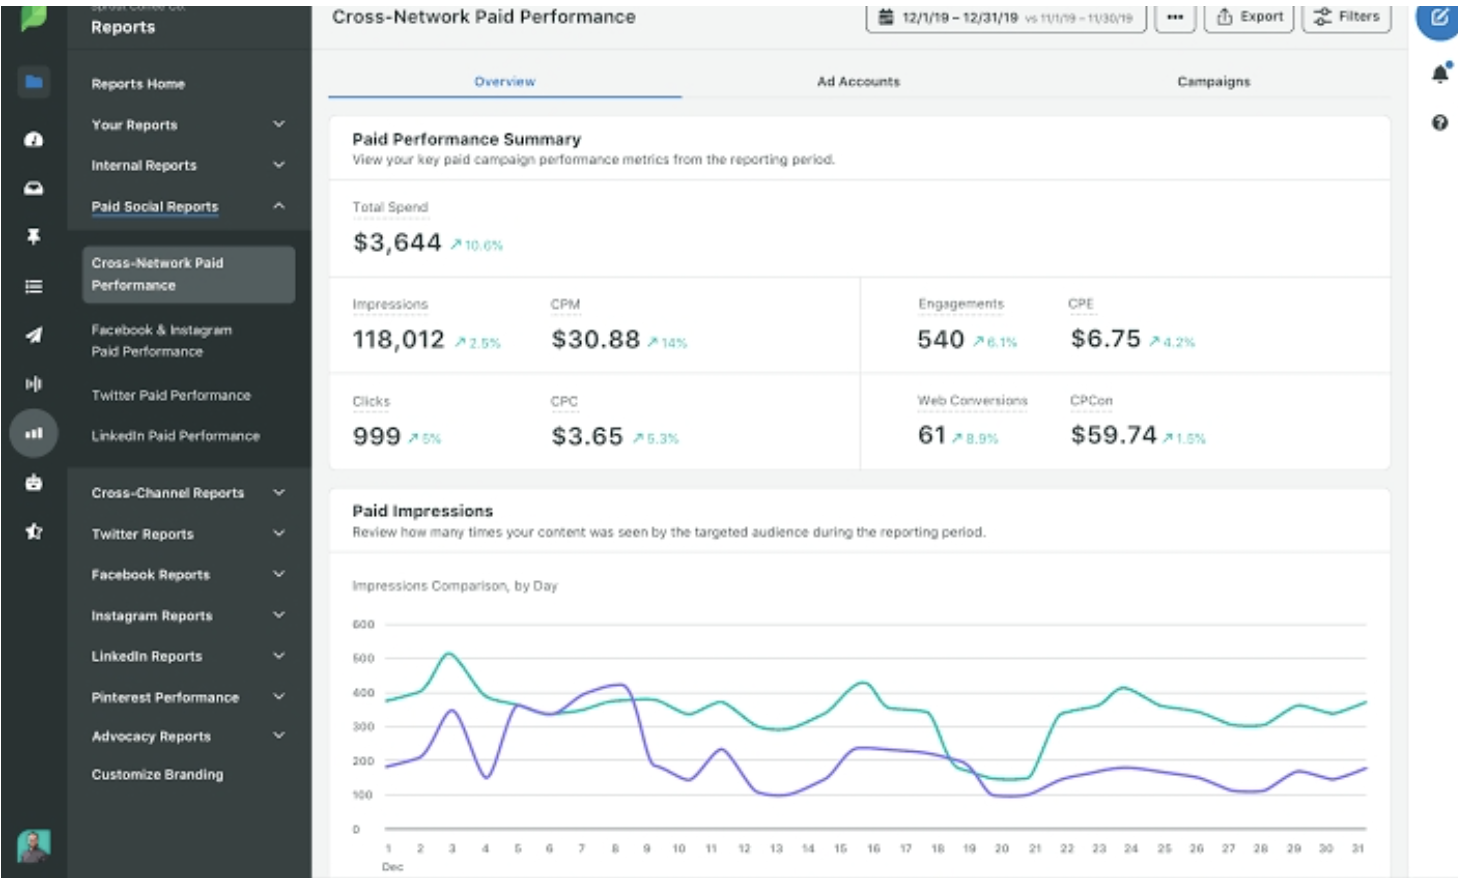The height and width of the screenshot is (878, 1458).
Task: Select the listening waveform icon
Action: point(34,384)
